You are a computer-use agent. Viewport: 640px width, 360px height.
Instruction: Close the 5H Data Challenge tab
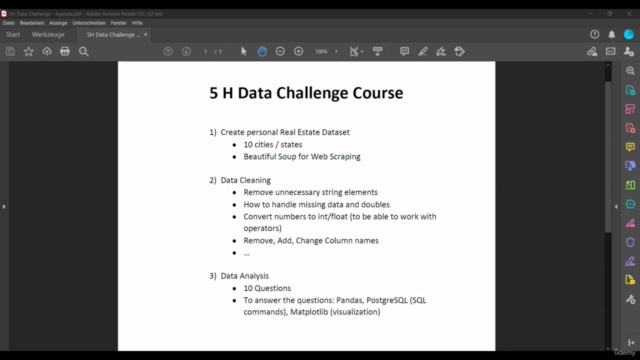145,35
